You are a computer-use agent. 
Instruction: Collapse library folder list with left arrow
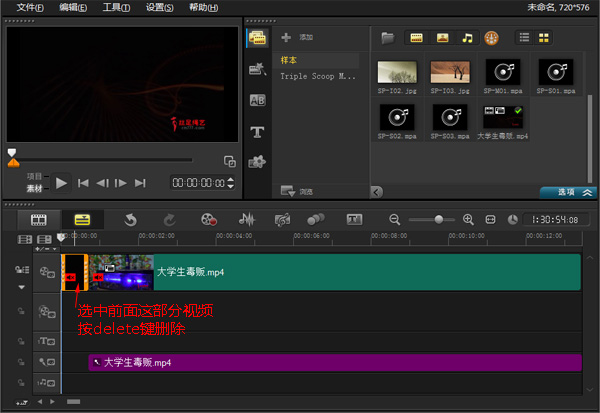pos(376,191)
